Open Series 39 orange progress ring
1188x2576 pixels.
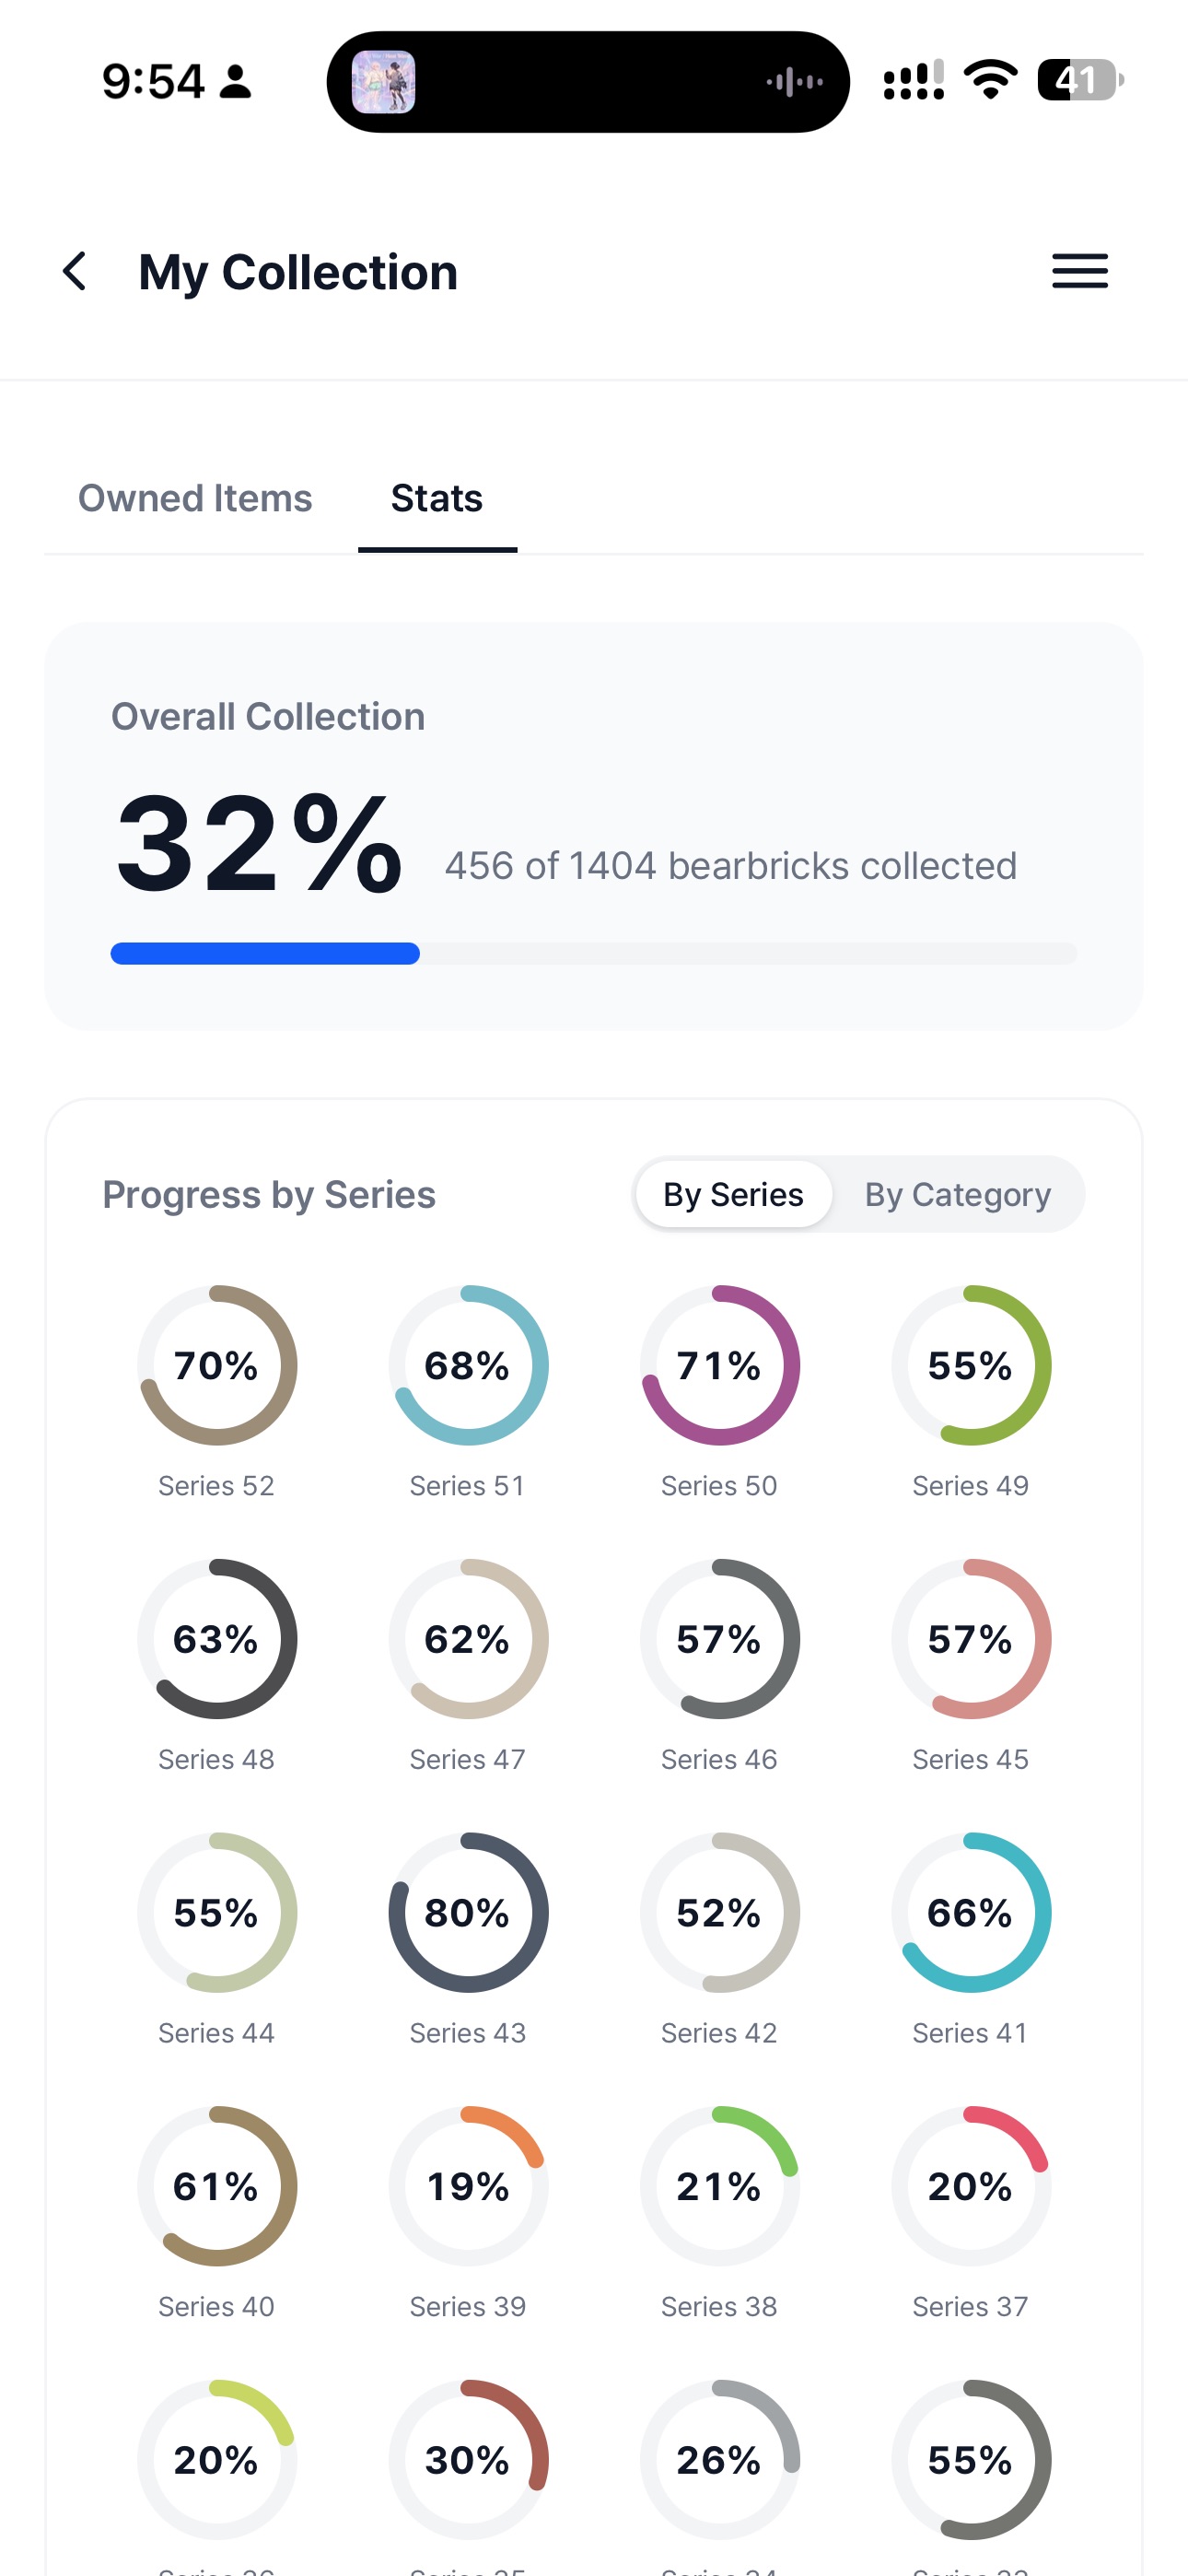click(x=468, y=2186)
